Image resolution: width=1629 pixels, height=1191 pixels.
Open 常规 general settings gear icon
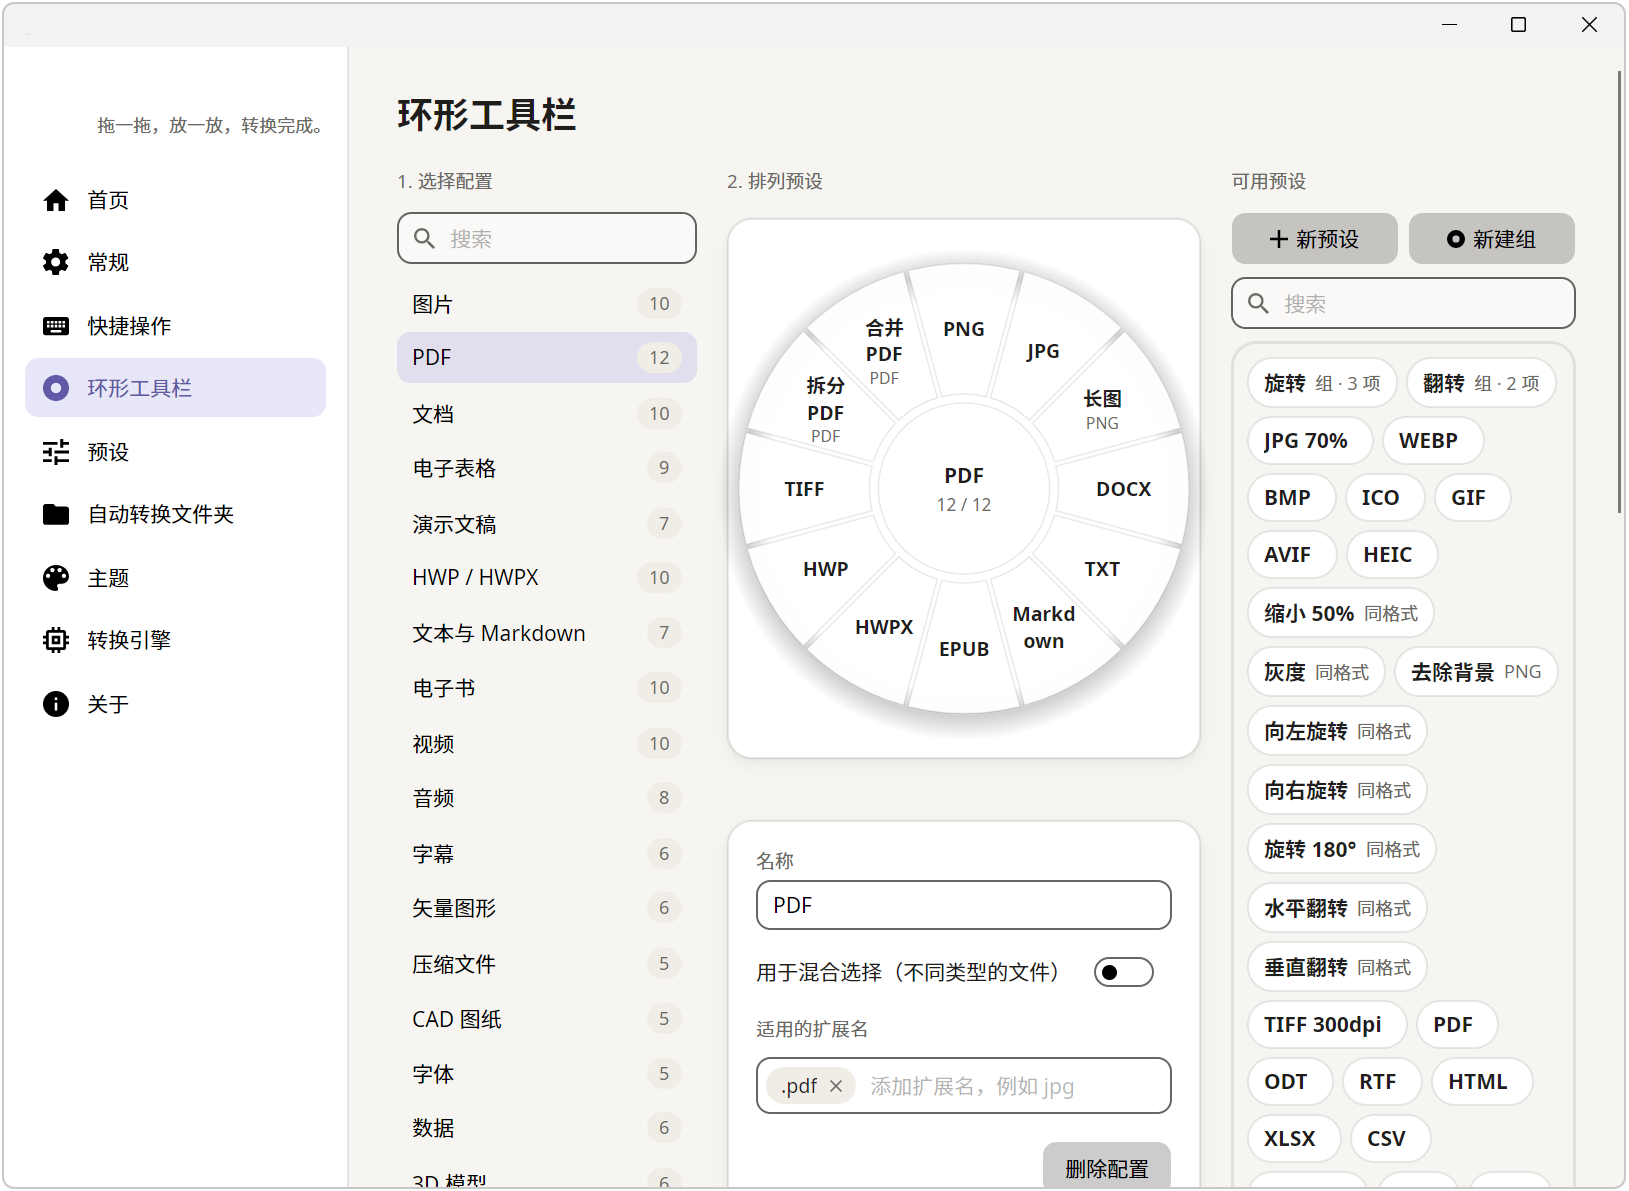56,262
